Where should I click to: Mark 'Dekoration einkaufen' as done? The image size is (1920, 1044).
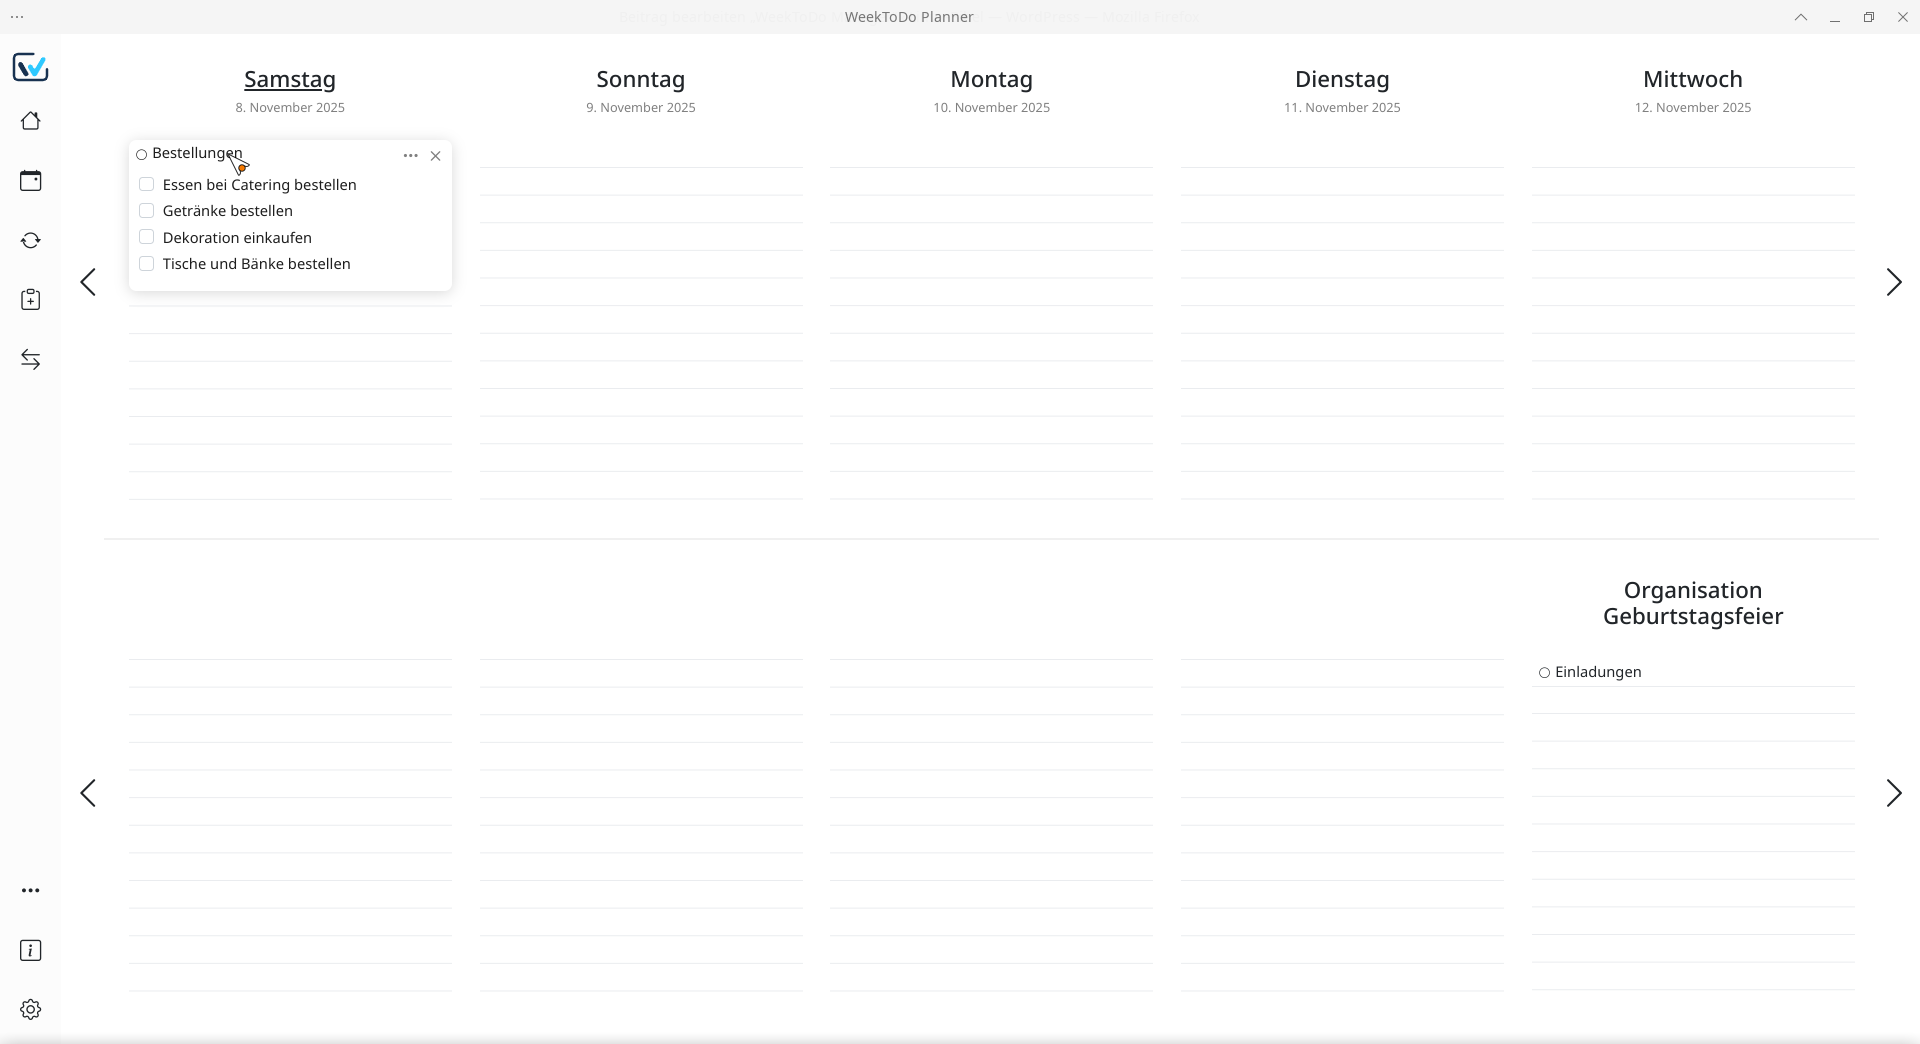(x=147, y=237)
